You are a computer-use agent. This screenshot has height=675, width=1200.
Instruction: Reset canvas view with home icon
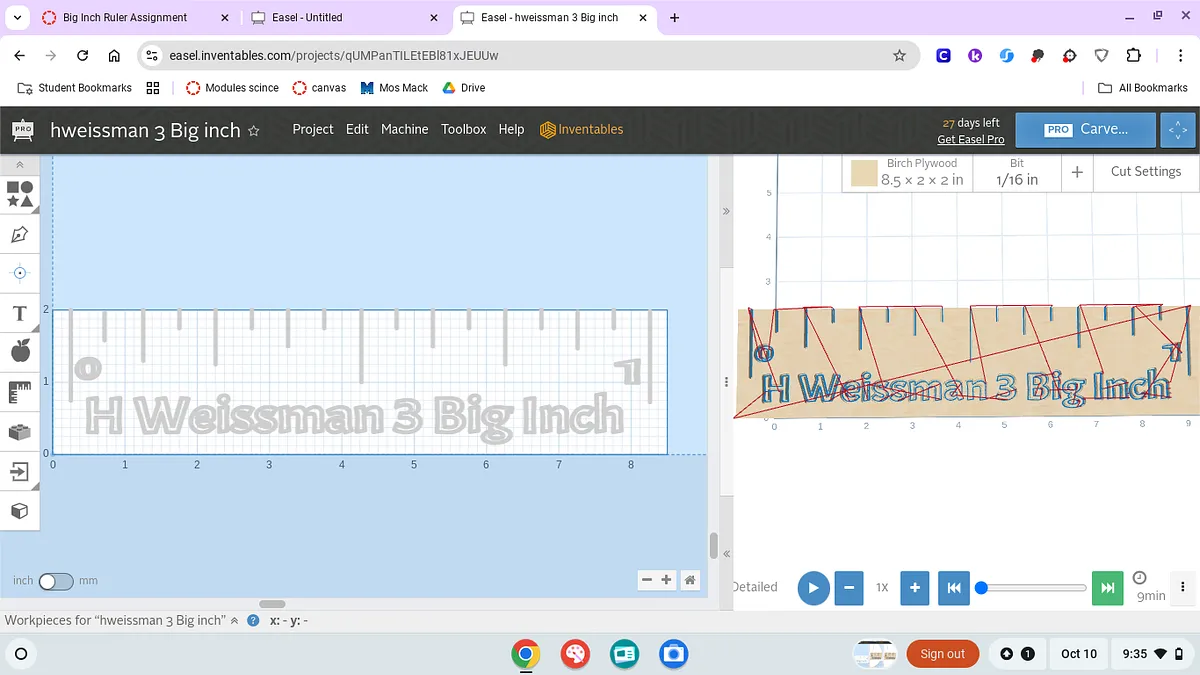pyautogui.click(x=689, y=580)
